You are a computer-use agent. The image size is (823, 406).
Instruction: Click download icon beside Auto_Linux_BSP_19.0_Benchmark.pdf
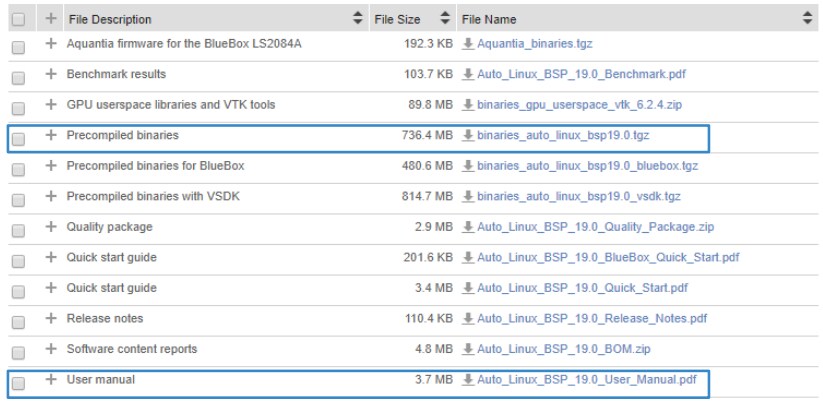click(467, 75)
